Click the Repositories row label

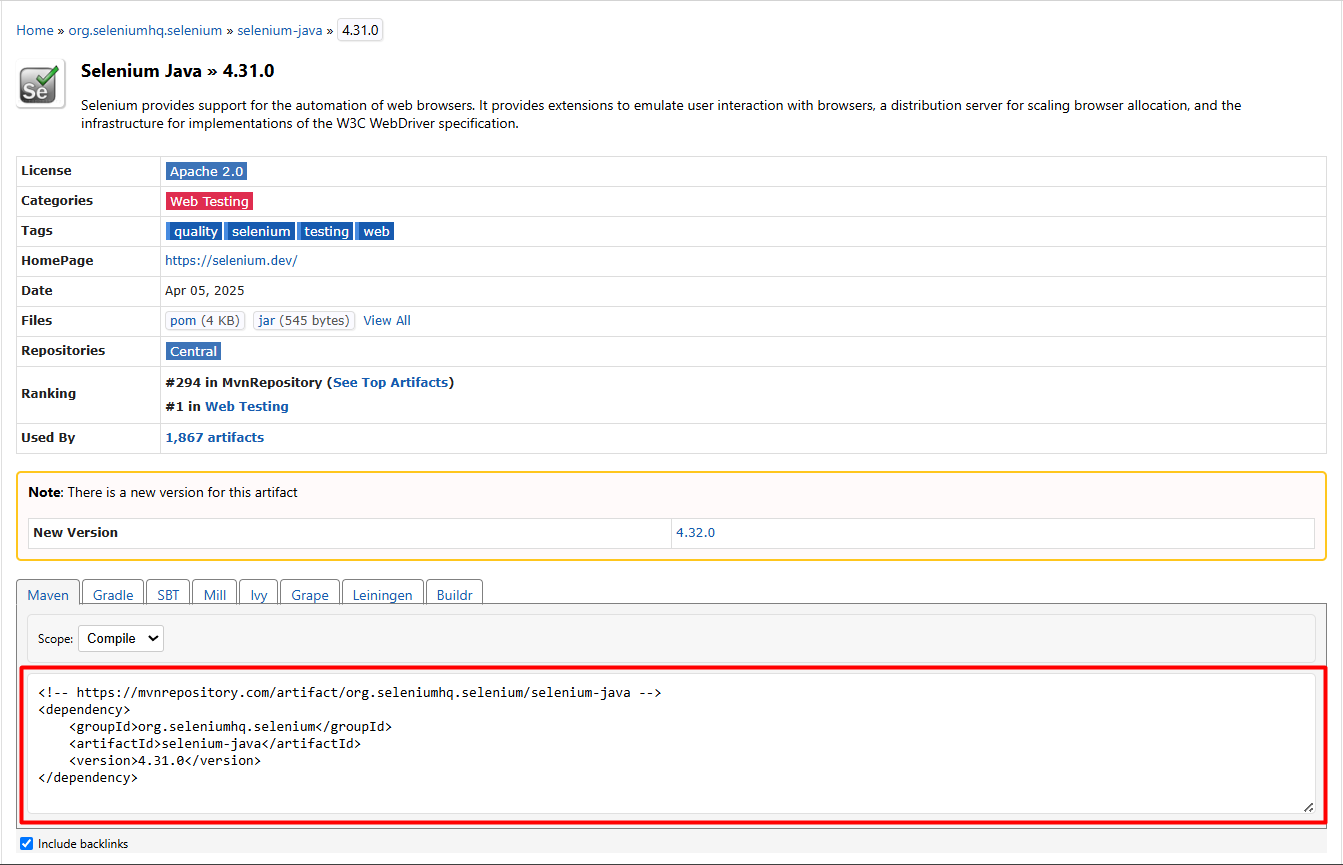pyautogui.click(x=63, y=350)
